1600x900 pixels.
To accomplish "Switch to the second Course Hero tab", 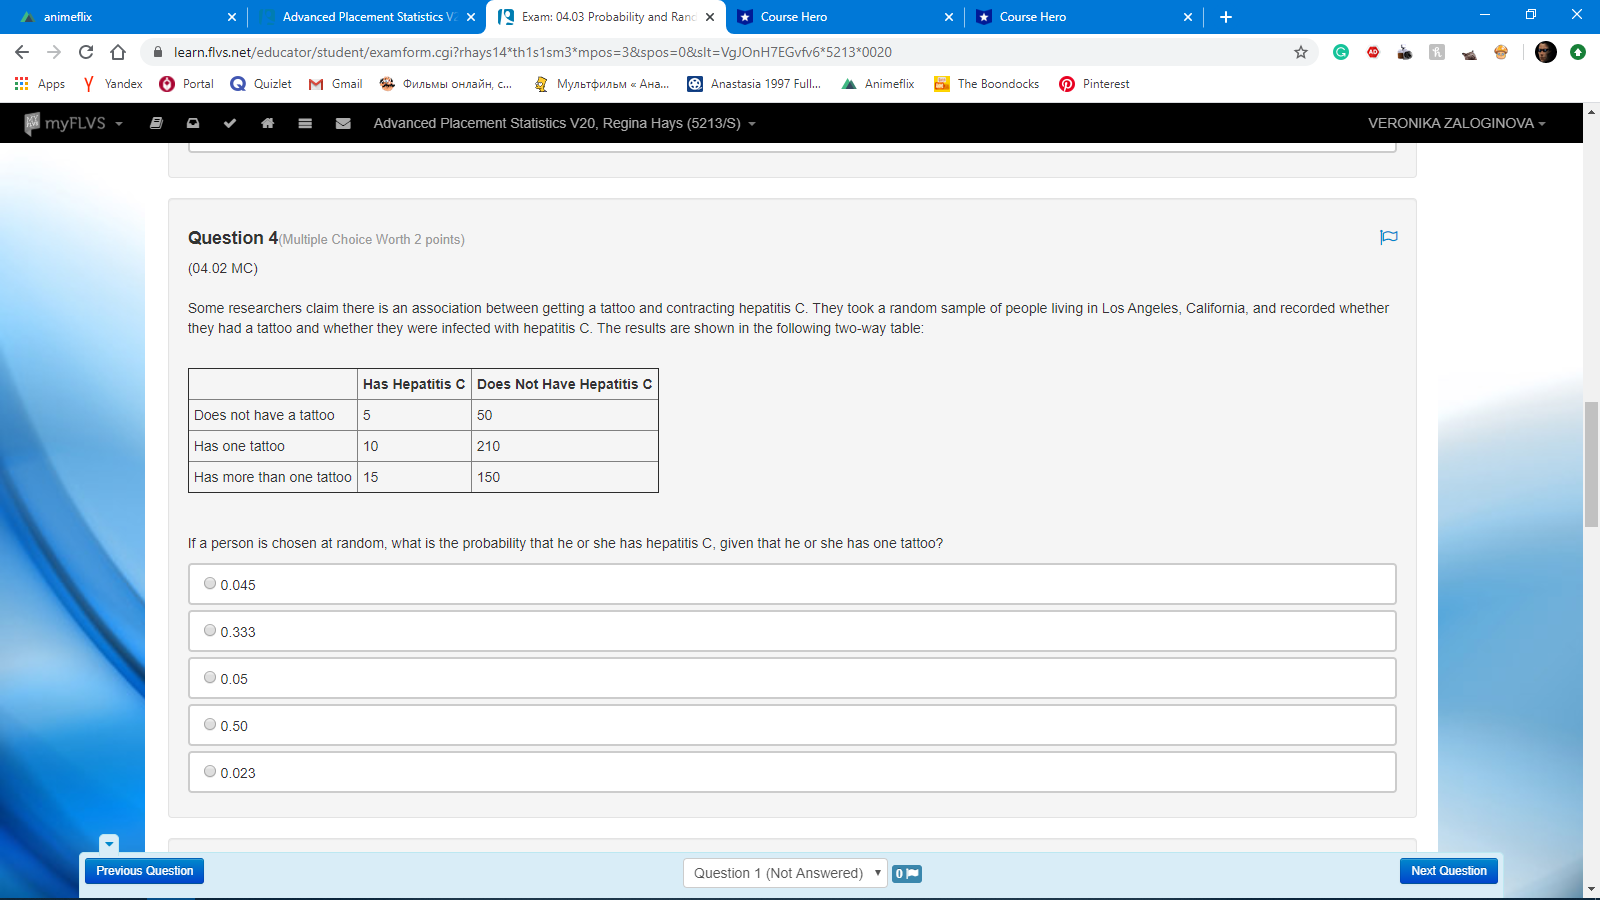I will (1083, 17).
